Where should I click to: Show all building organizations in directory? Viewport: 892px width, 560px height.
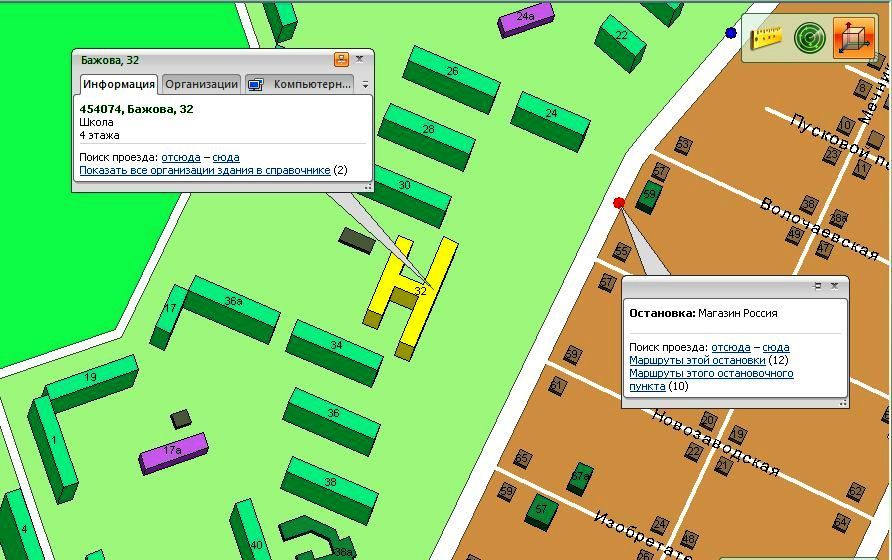point(204,170)
